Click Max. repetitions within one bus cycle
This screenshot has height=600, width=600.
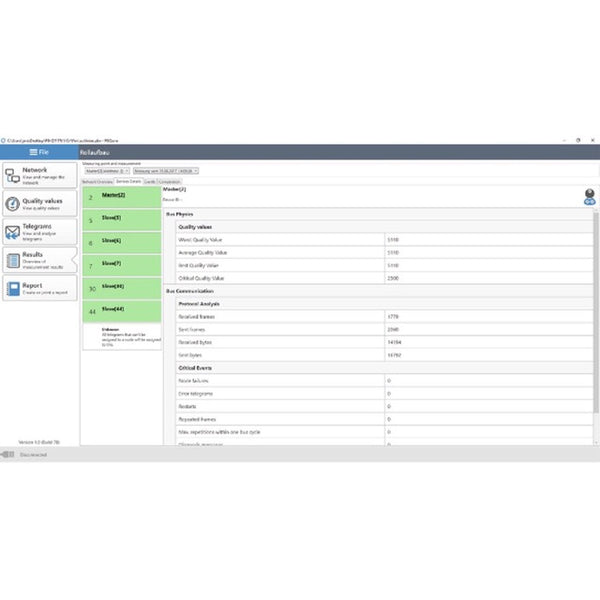pyautogui.click(x=219, y=432)
